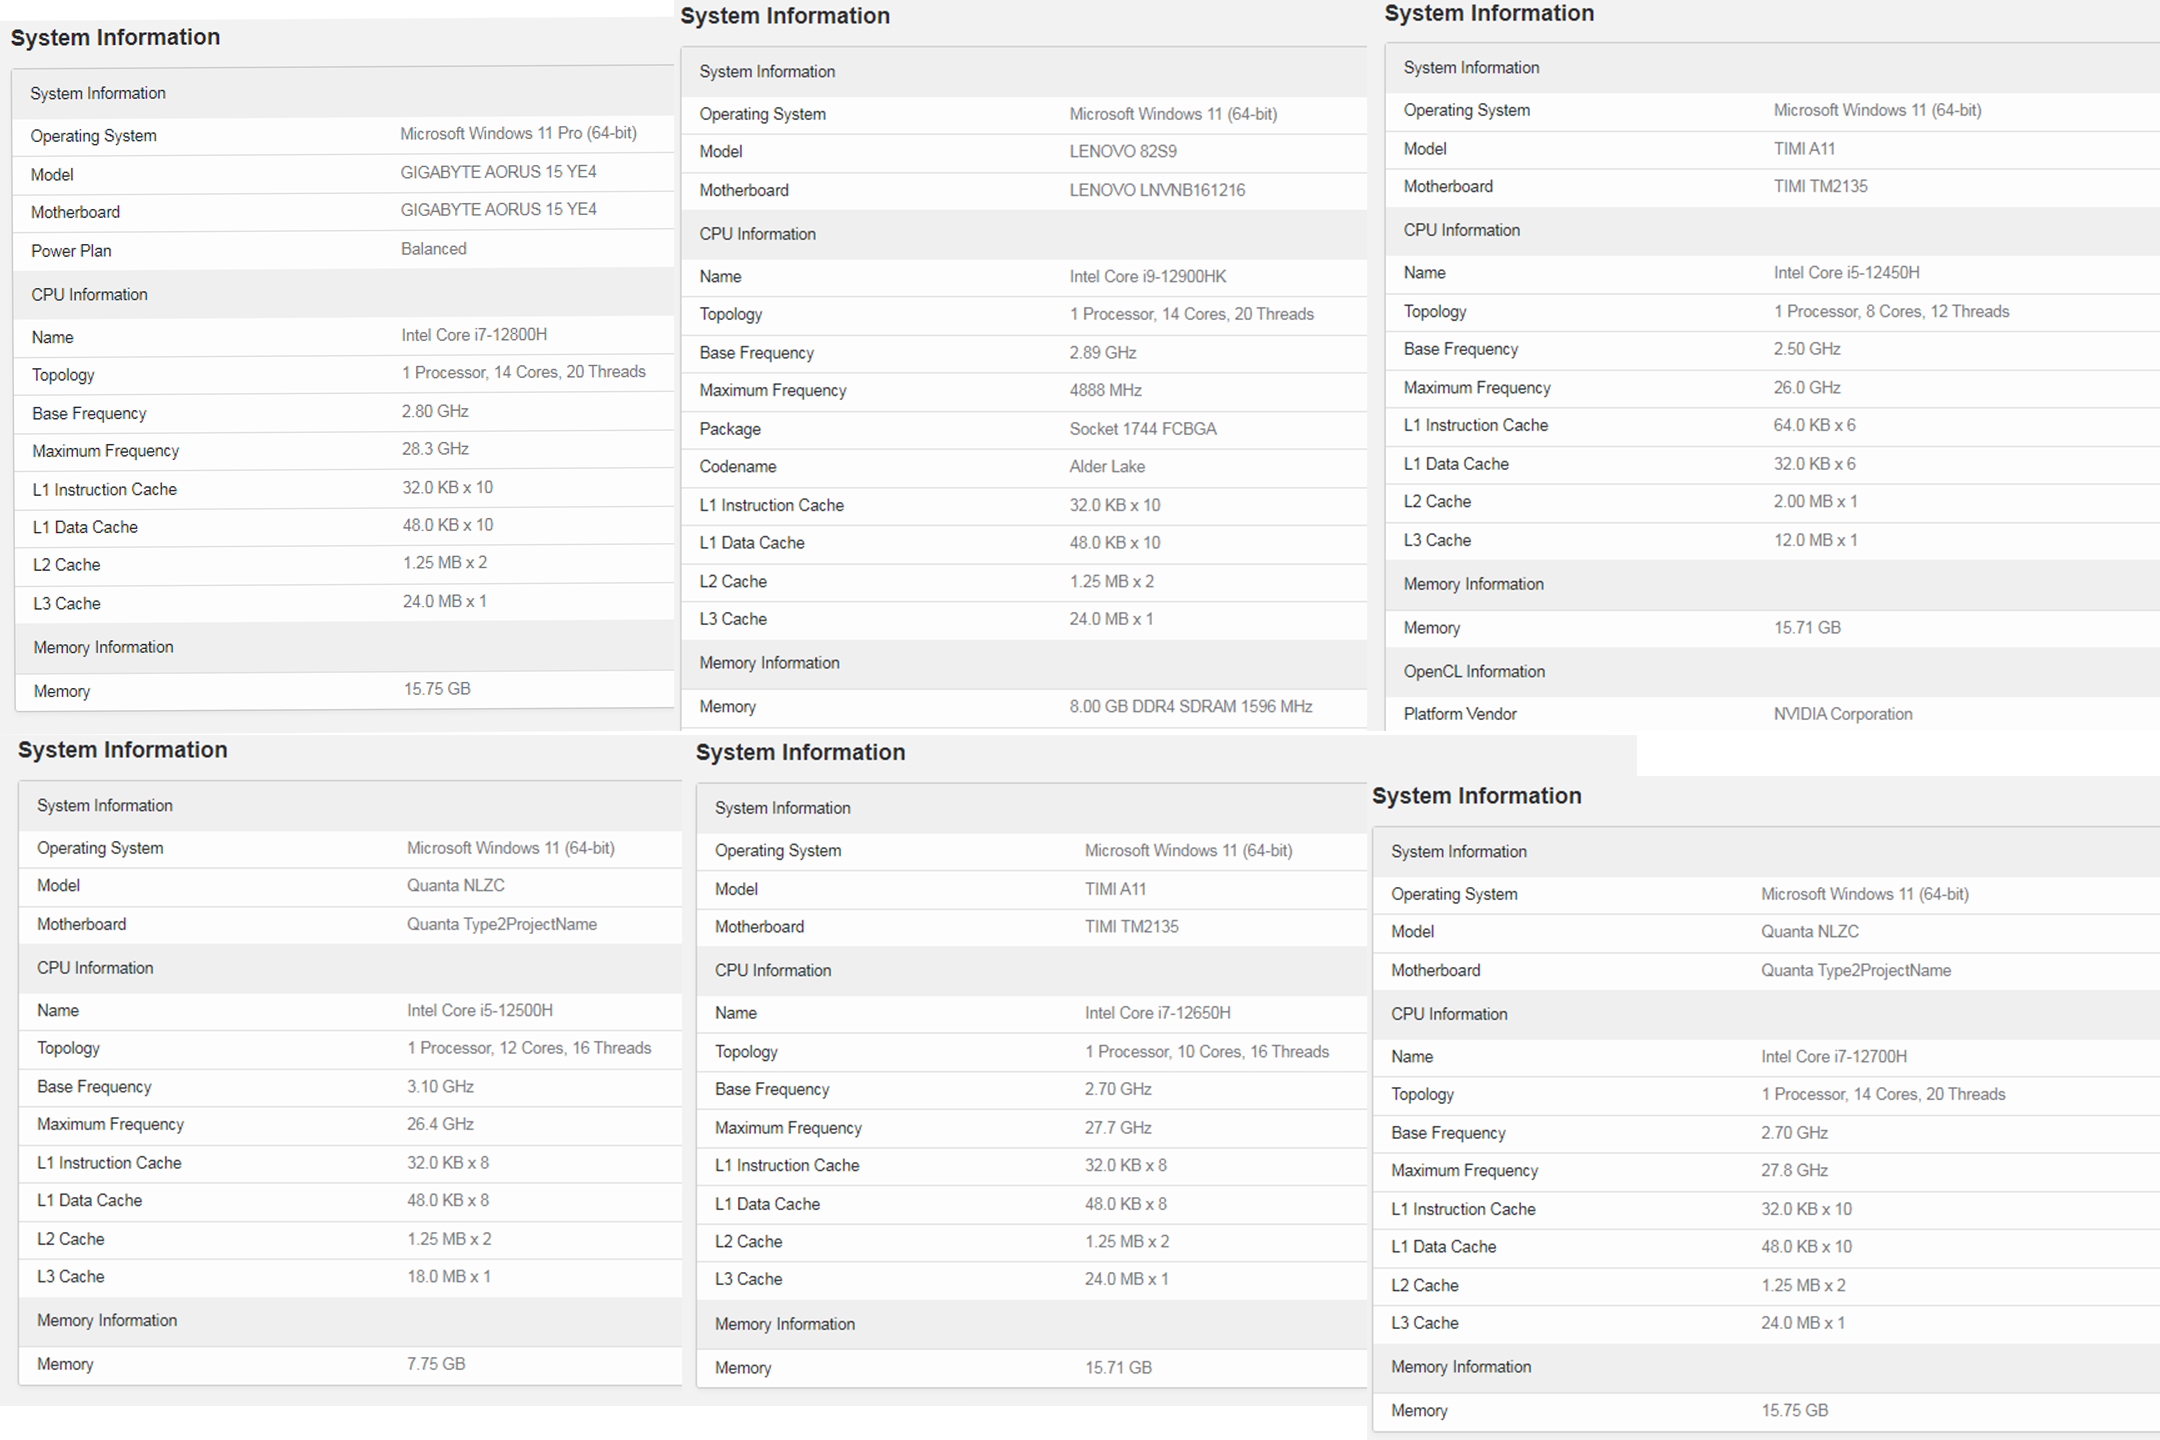Click the 'Intel Core i7-12700H' CPU name
The width and height of the screenshot is (2160, 1440).
1834,1057
